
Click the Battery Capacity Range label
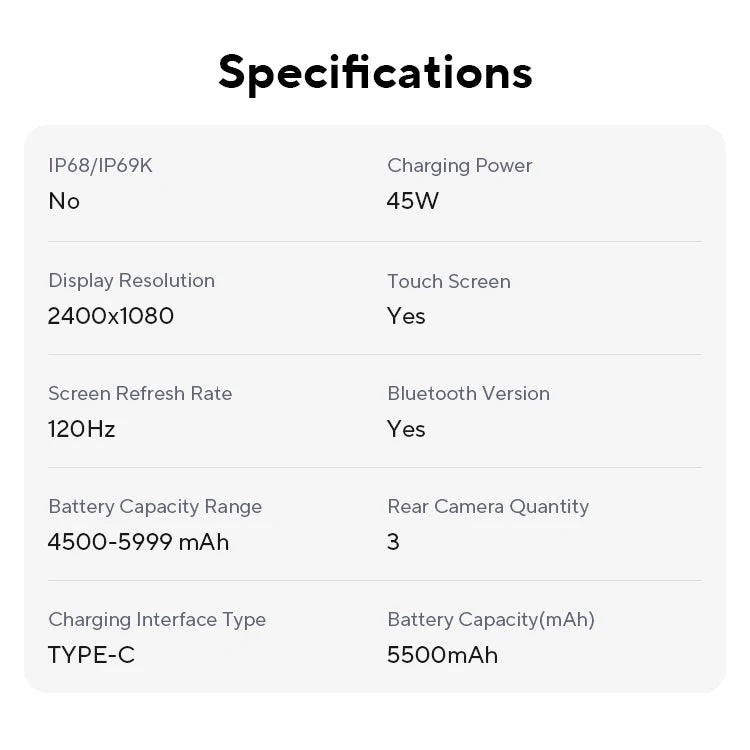[x=155, y=507]
